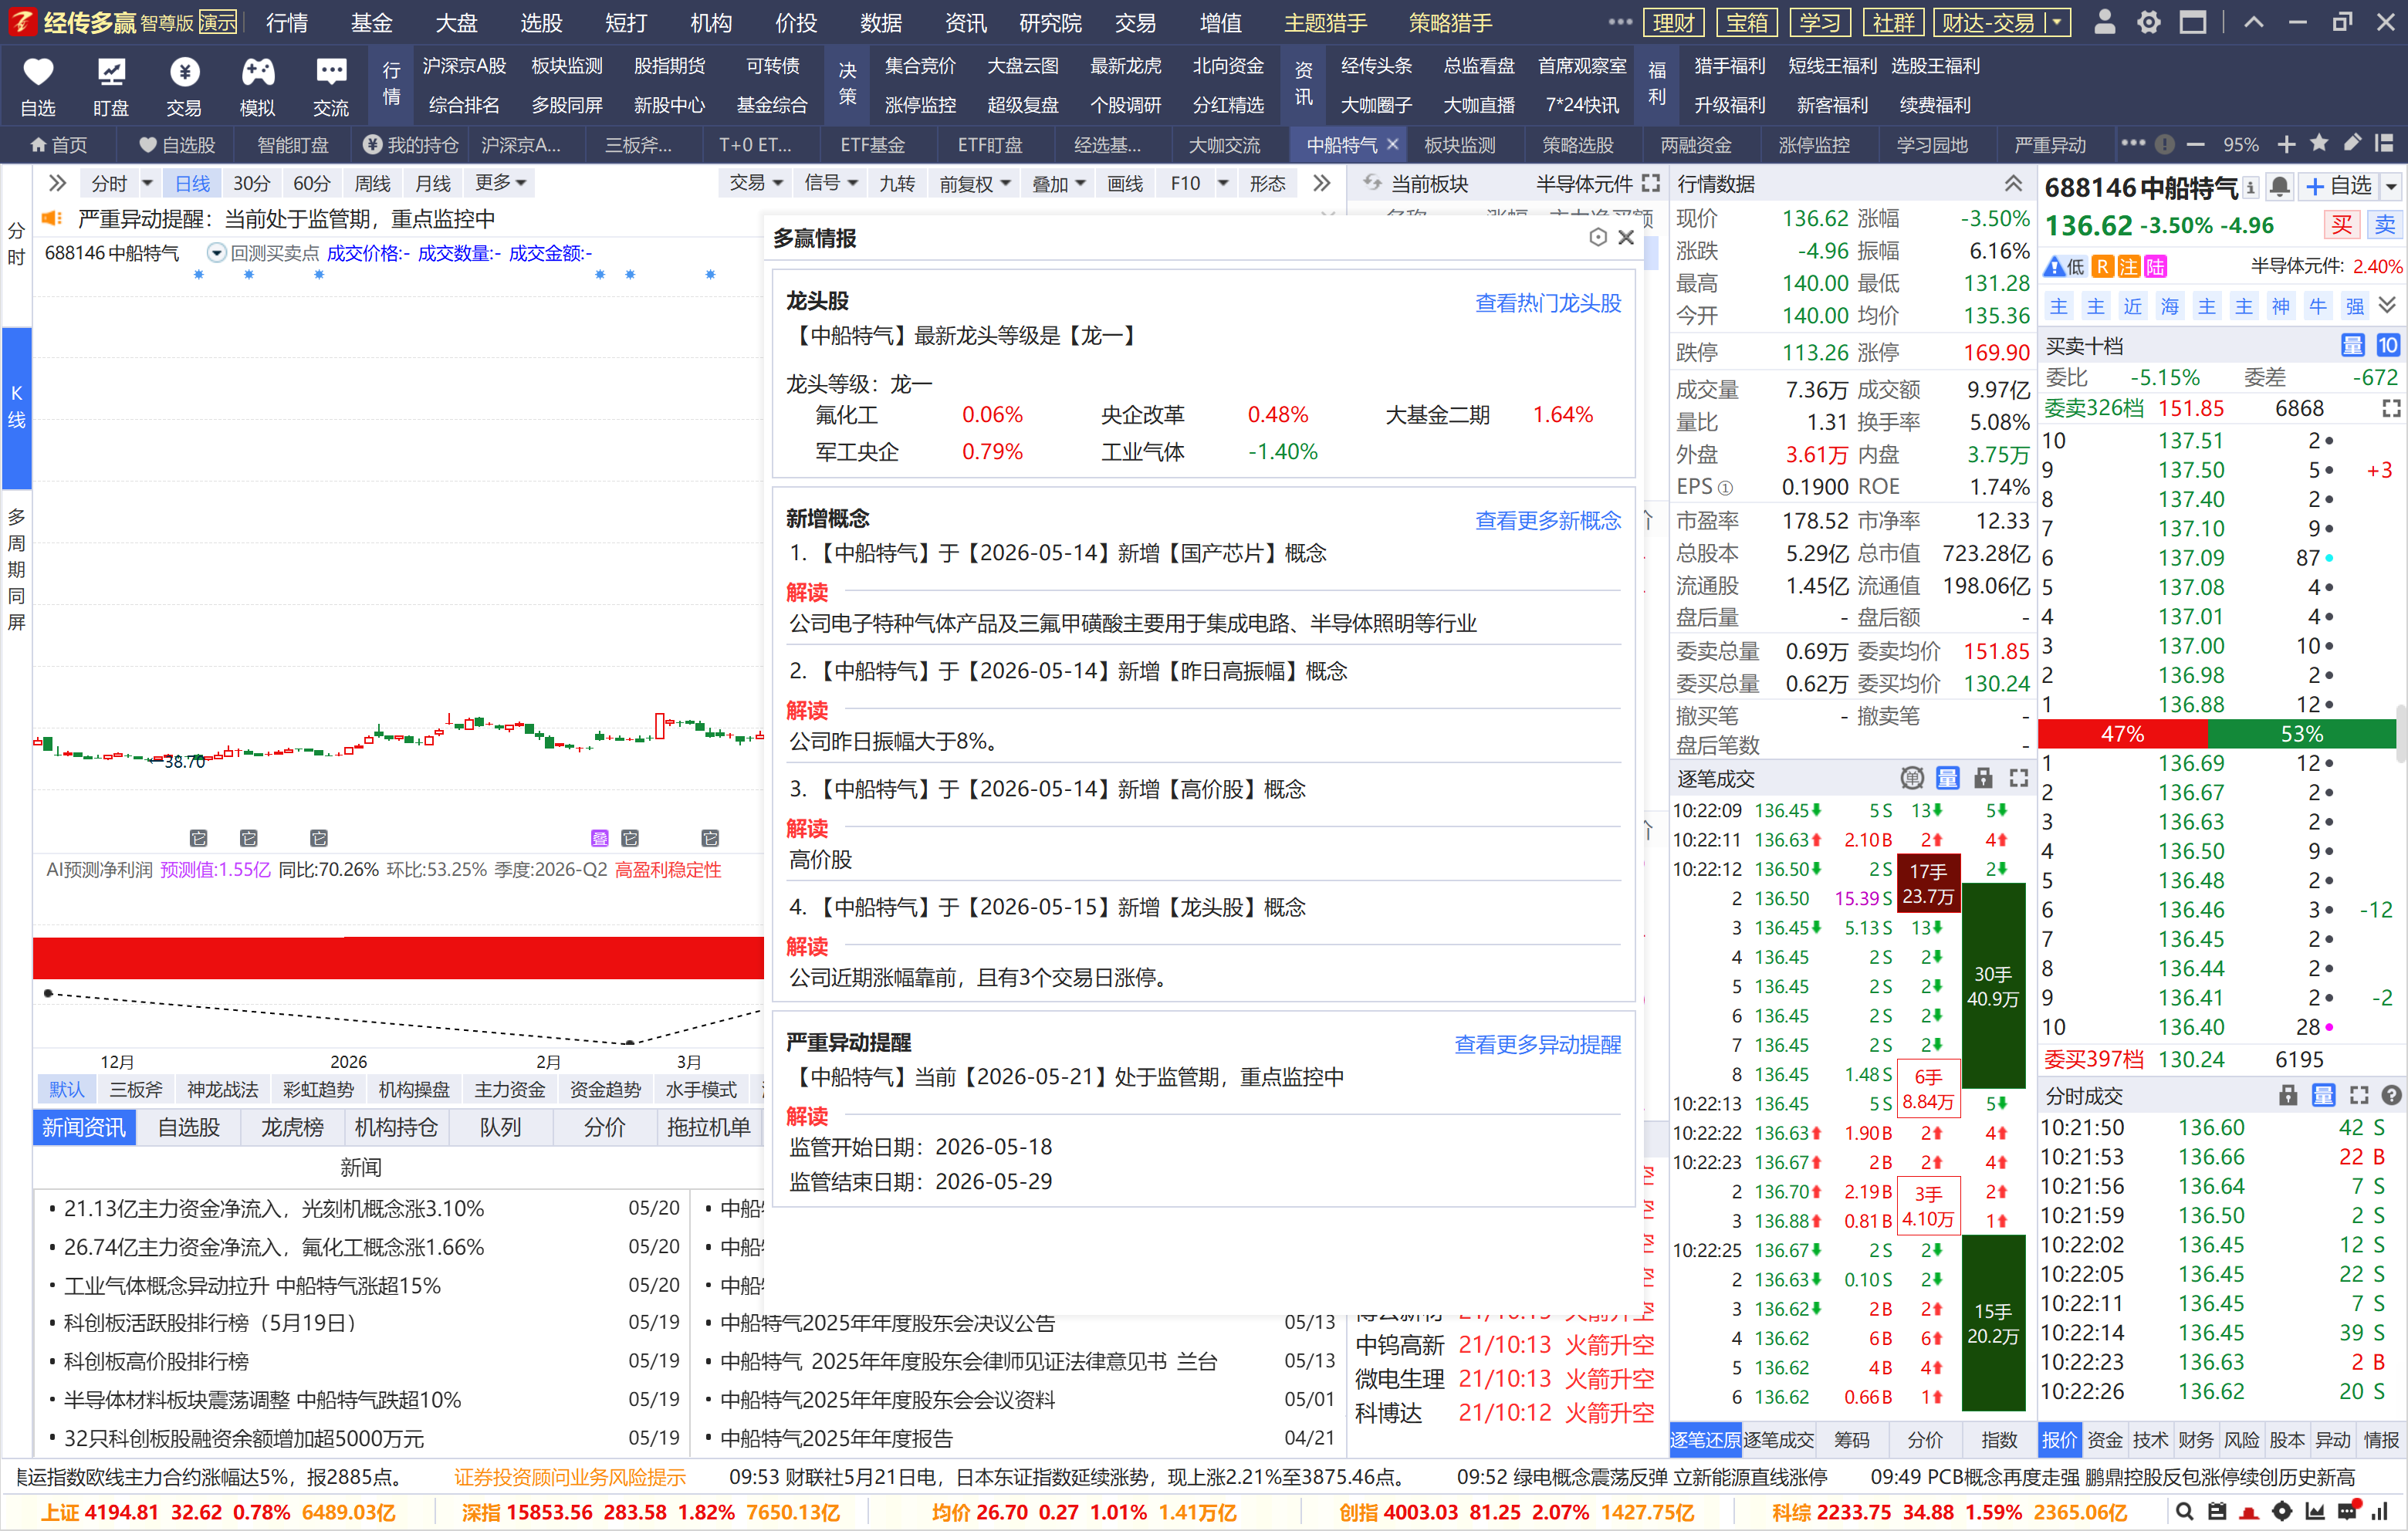Open 叠加 overlay dropdown

1058,183
